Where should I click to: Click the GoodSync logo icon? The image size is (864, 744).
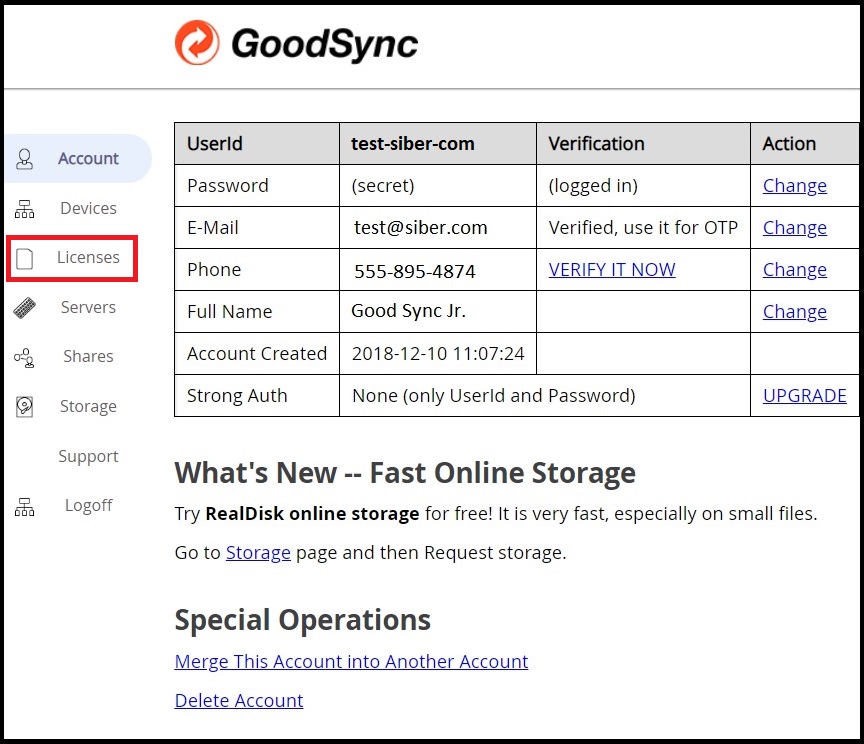pos(197,44)
